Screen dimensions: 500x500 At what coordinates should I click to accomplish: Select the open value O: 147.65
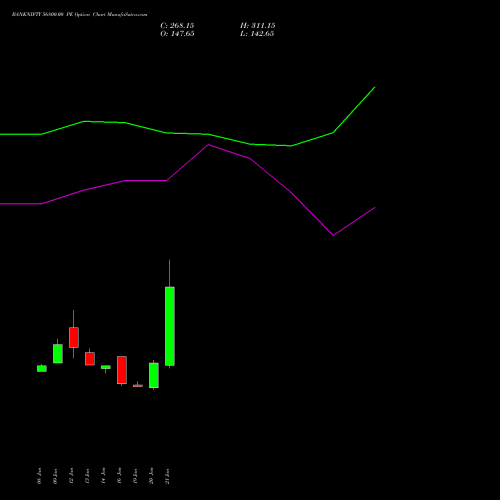pos(177,34)
